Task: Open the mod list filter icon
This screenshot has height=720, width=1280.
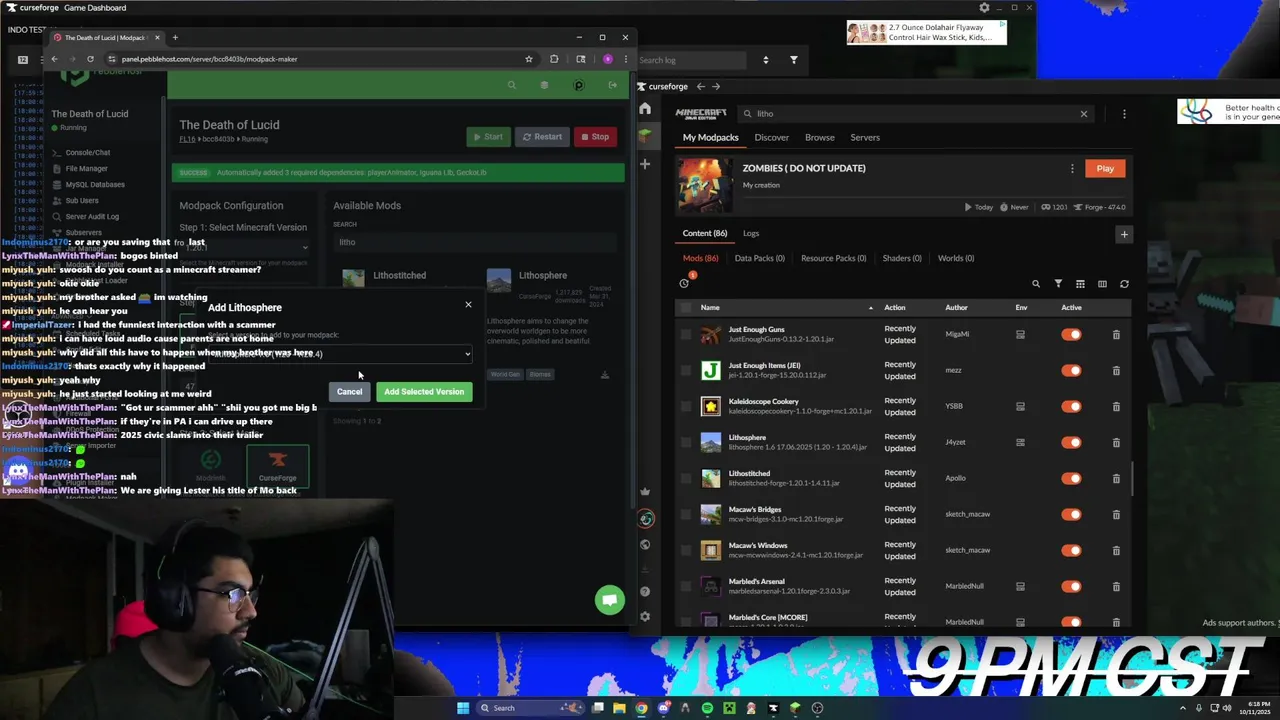Action: [x=1058, y=284]
